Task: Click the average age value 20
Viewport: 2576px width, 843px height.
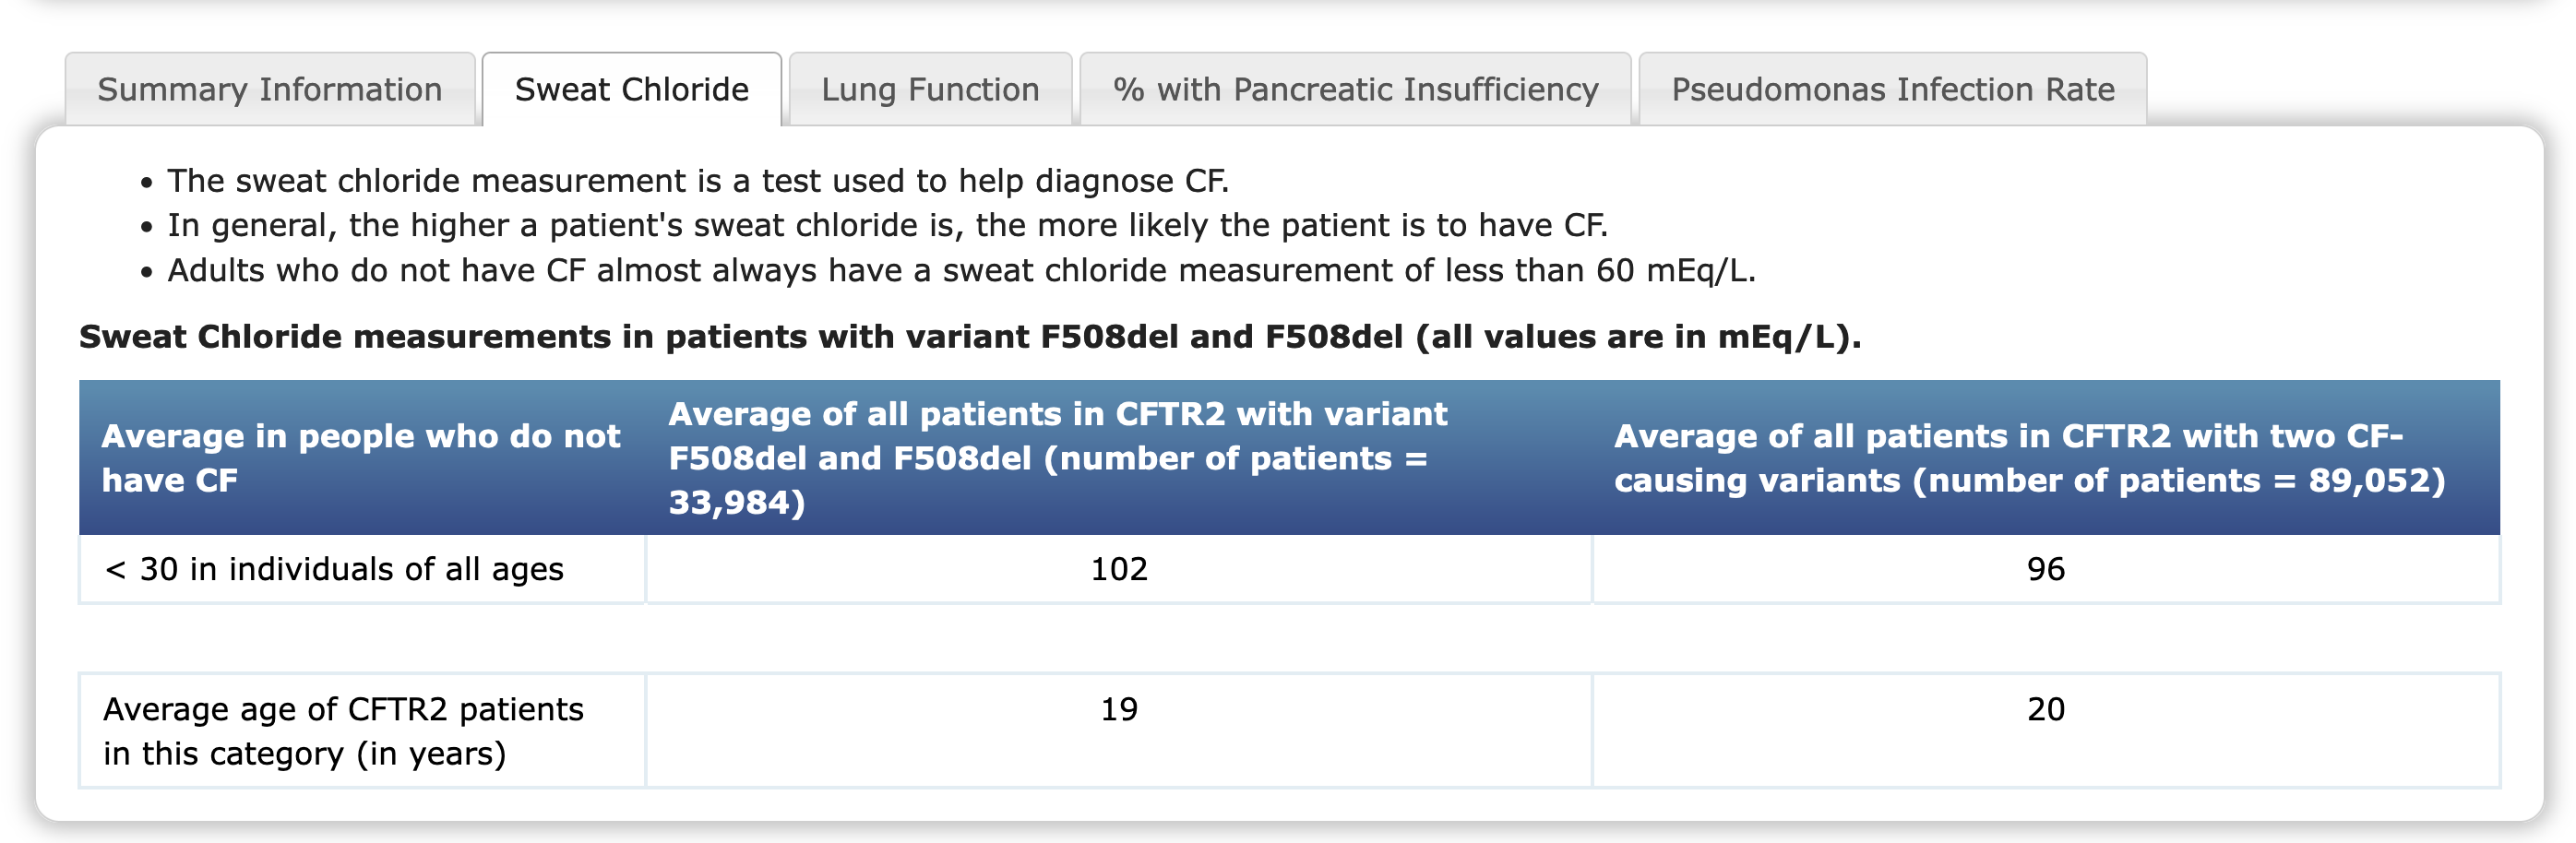Action: tap(2046, 709)
